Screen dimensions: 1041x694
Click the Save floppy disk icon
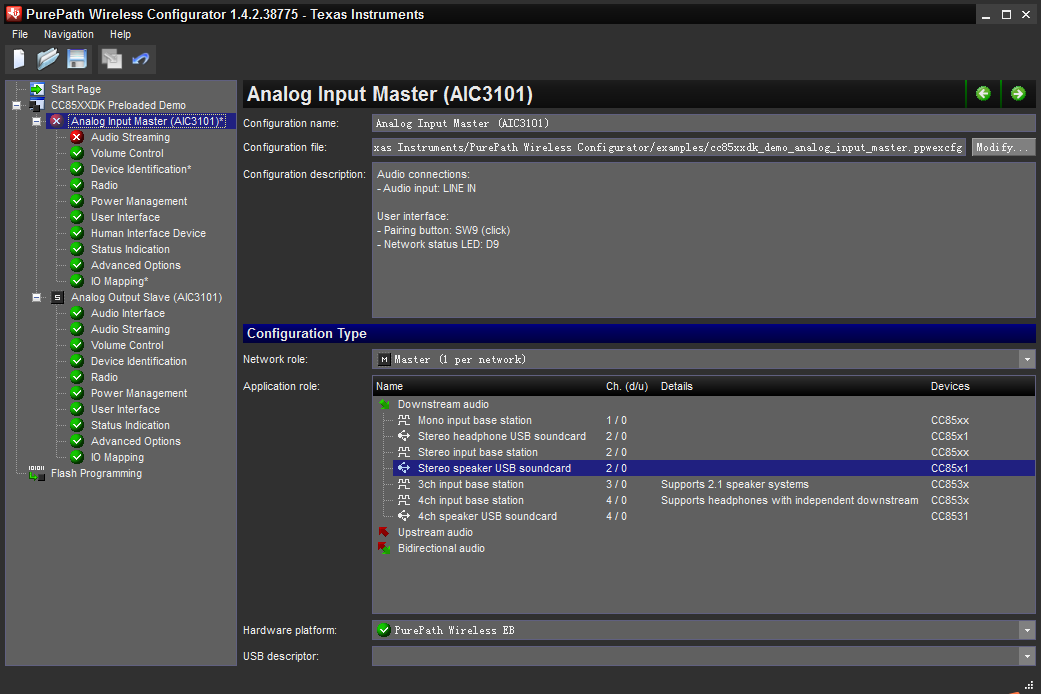(77, 60)
